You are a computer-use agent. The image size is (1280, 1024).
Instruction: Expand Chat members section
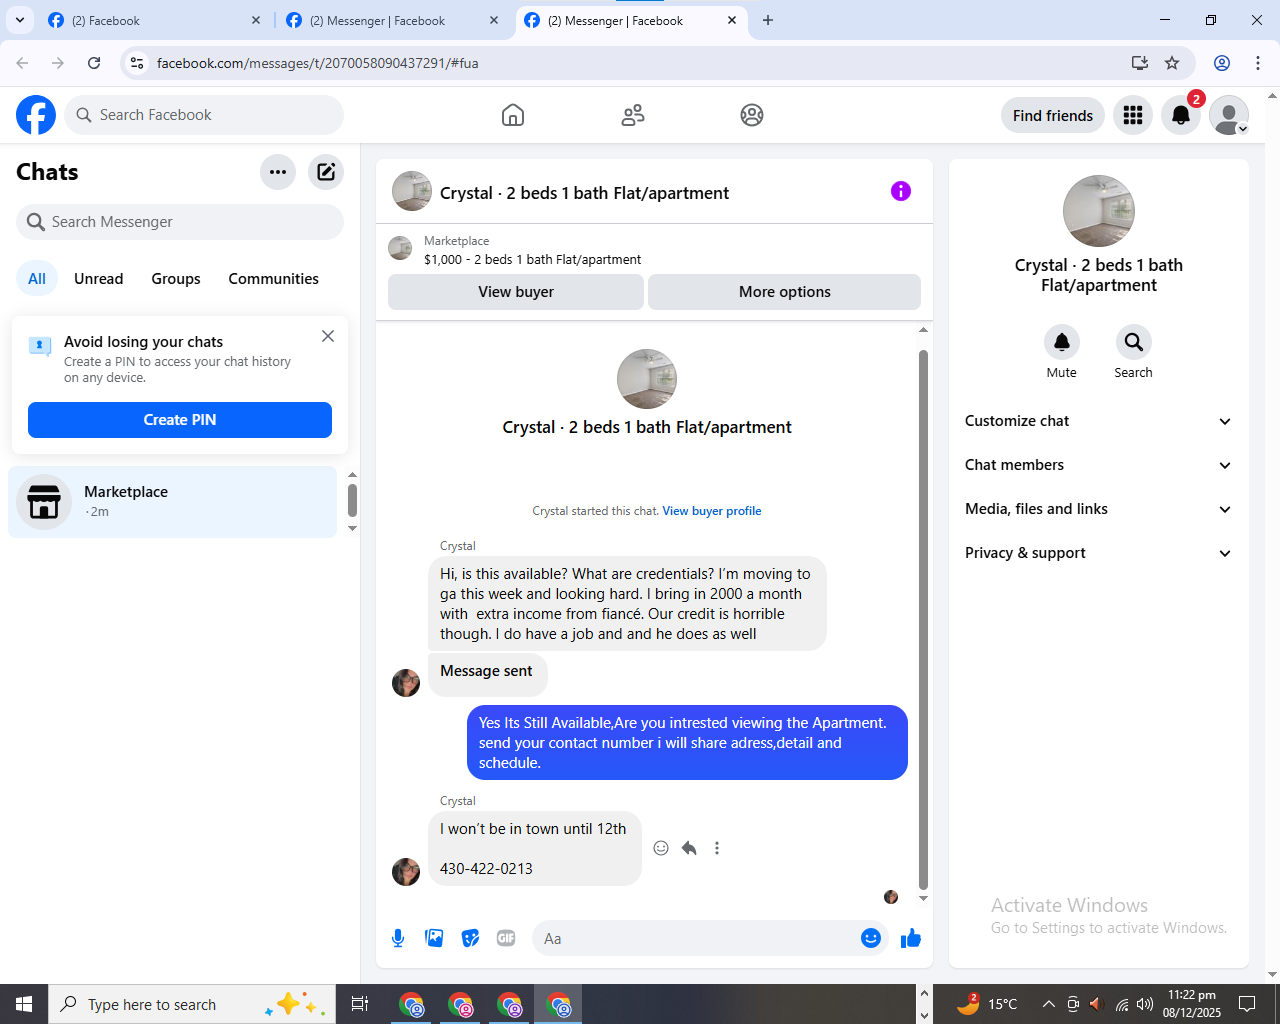[1098, 465]
